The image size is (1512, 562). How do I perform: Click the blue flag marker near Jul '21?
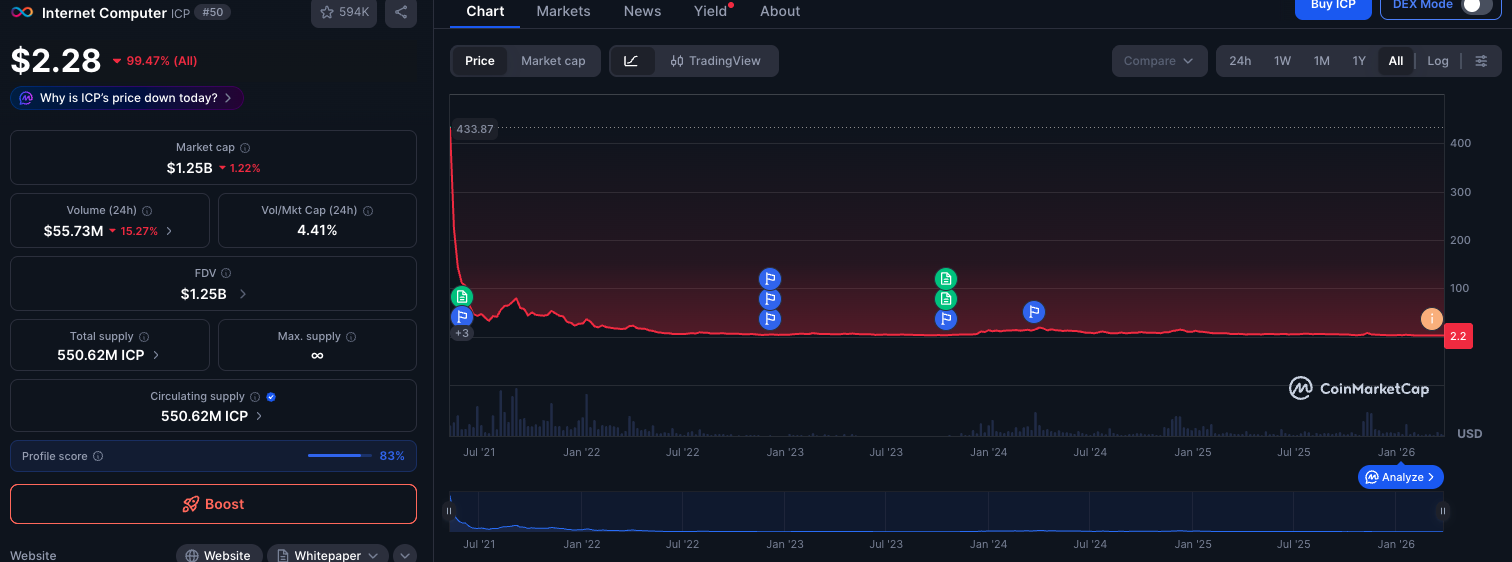(461, 317)
